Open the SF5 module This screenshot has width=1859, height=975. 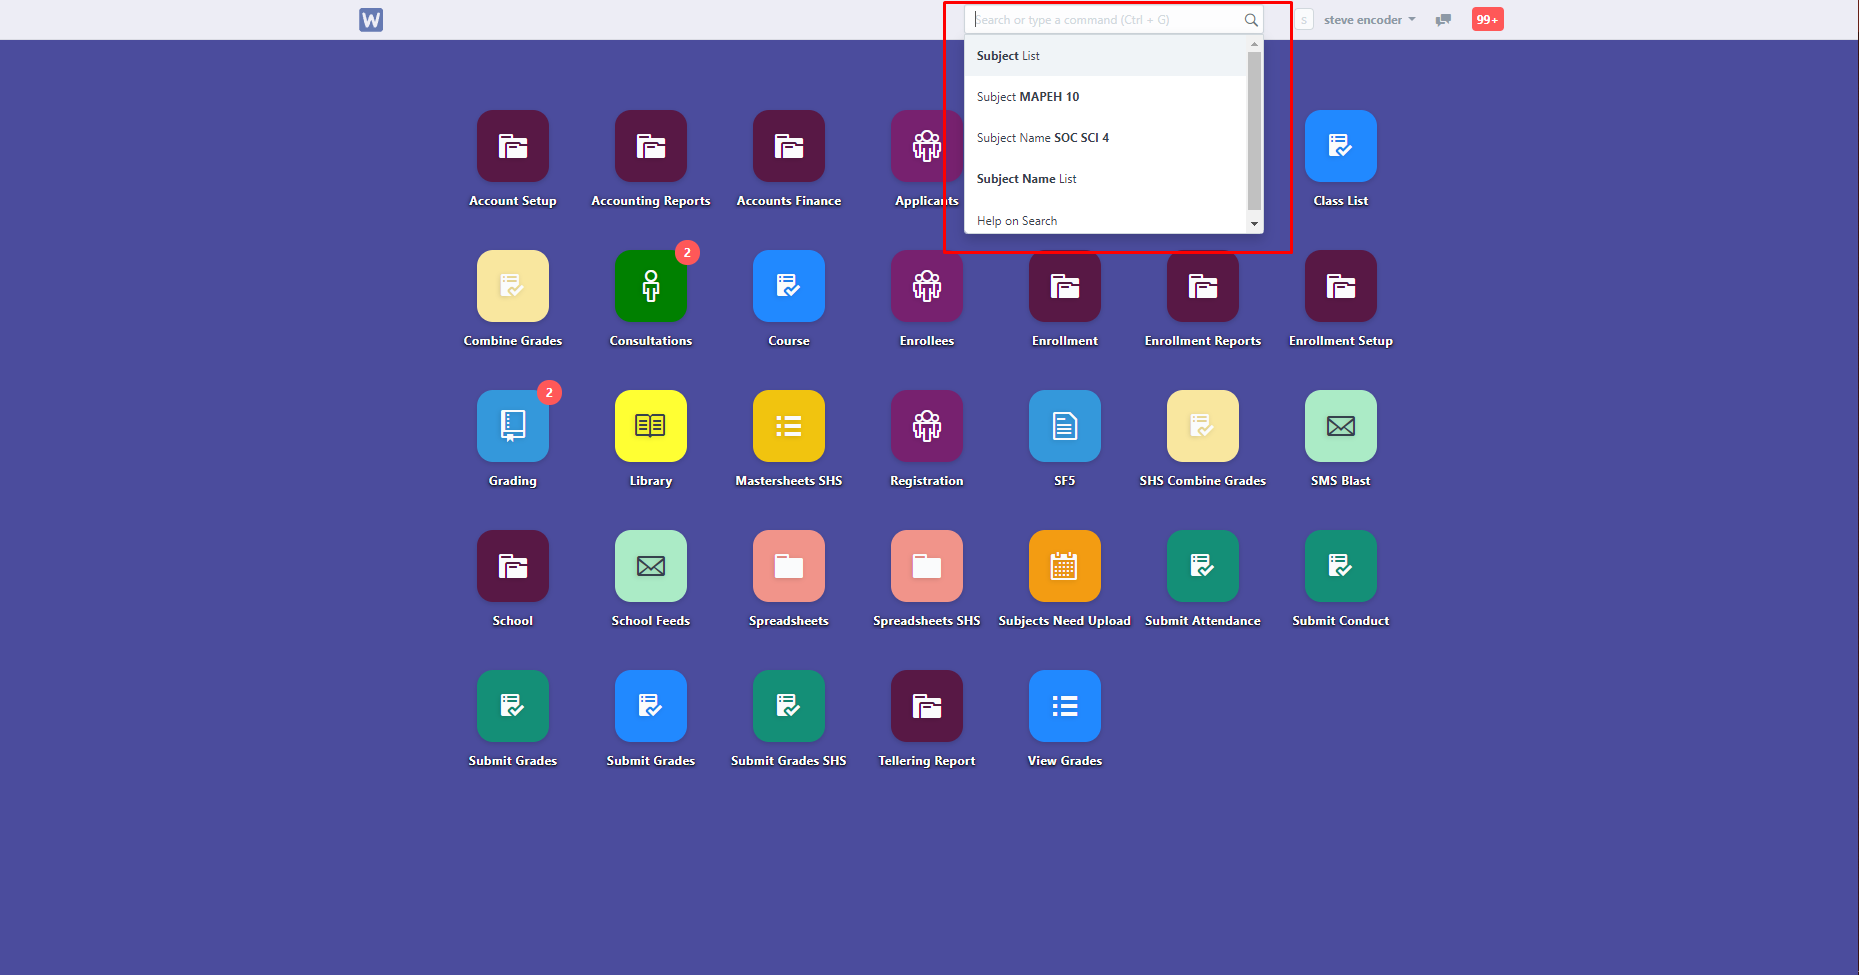tap(1065, 426)
